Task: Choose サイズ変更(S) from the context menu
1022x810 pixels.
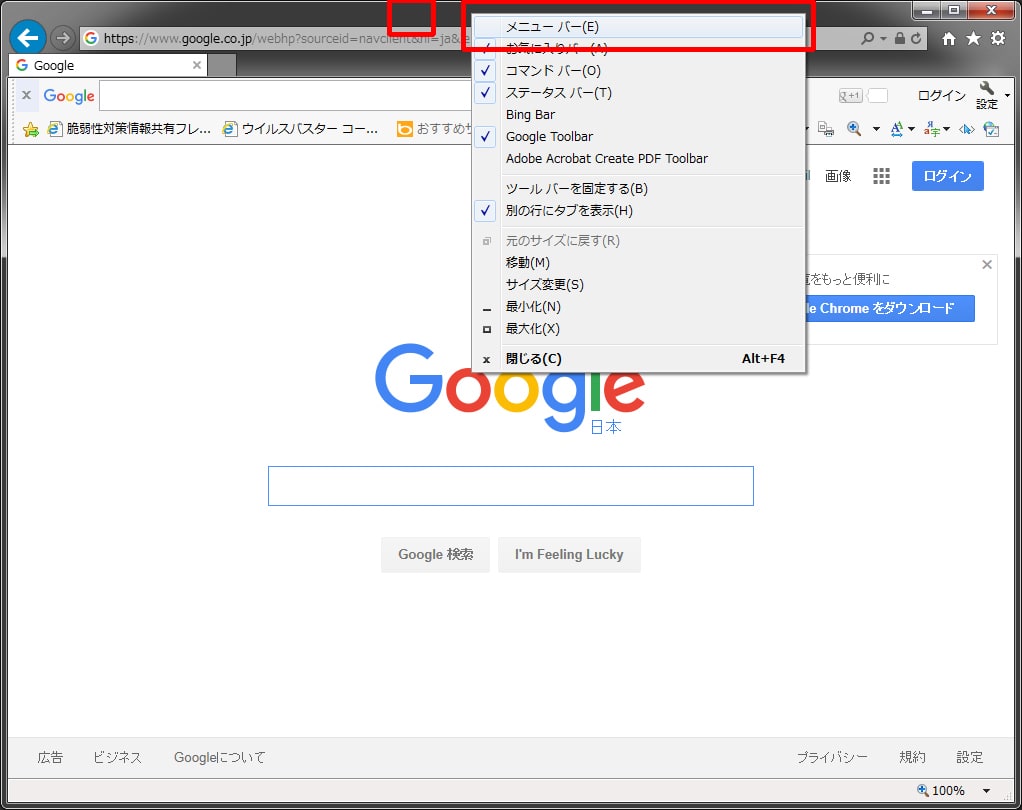Action: (x=639, y=285)
